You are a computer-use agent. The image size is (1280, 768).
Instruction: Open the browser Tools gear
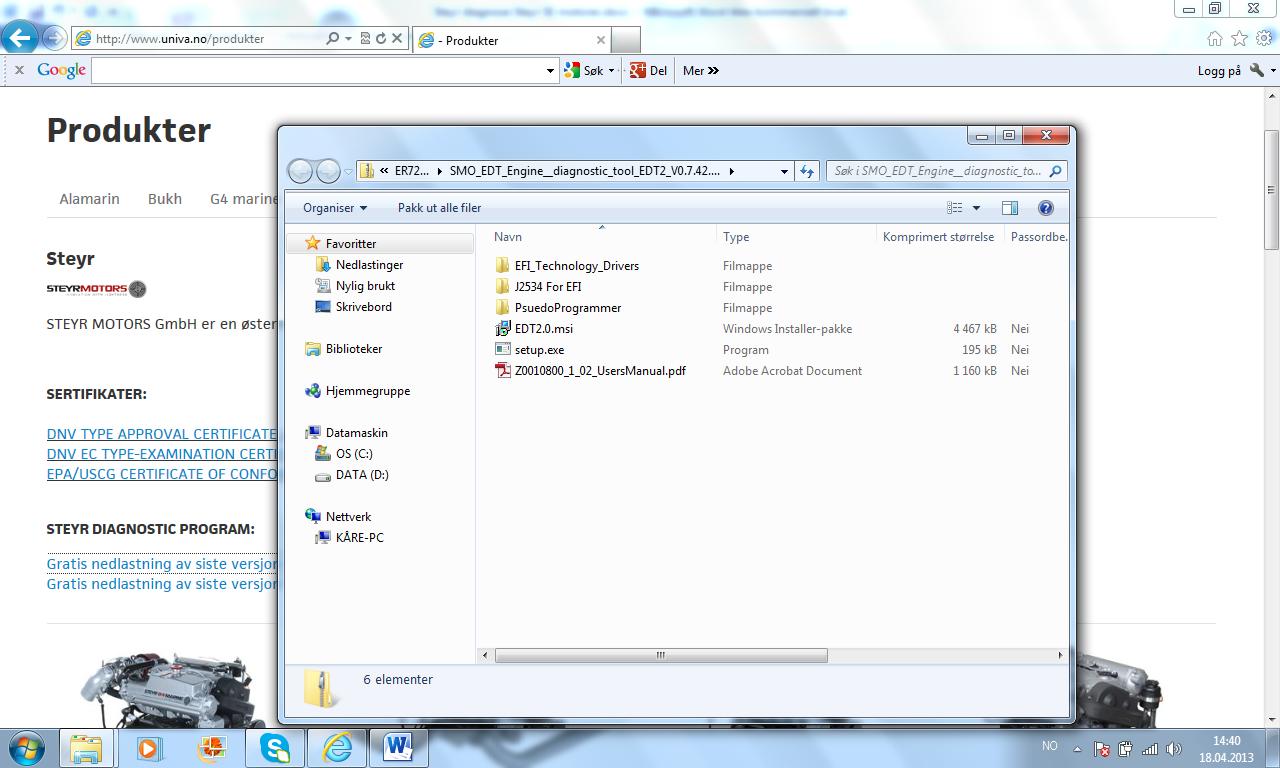(x=1265, y=39)
